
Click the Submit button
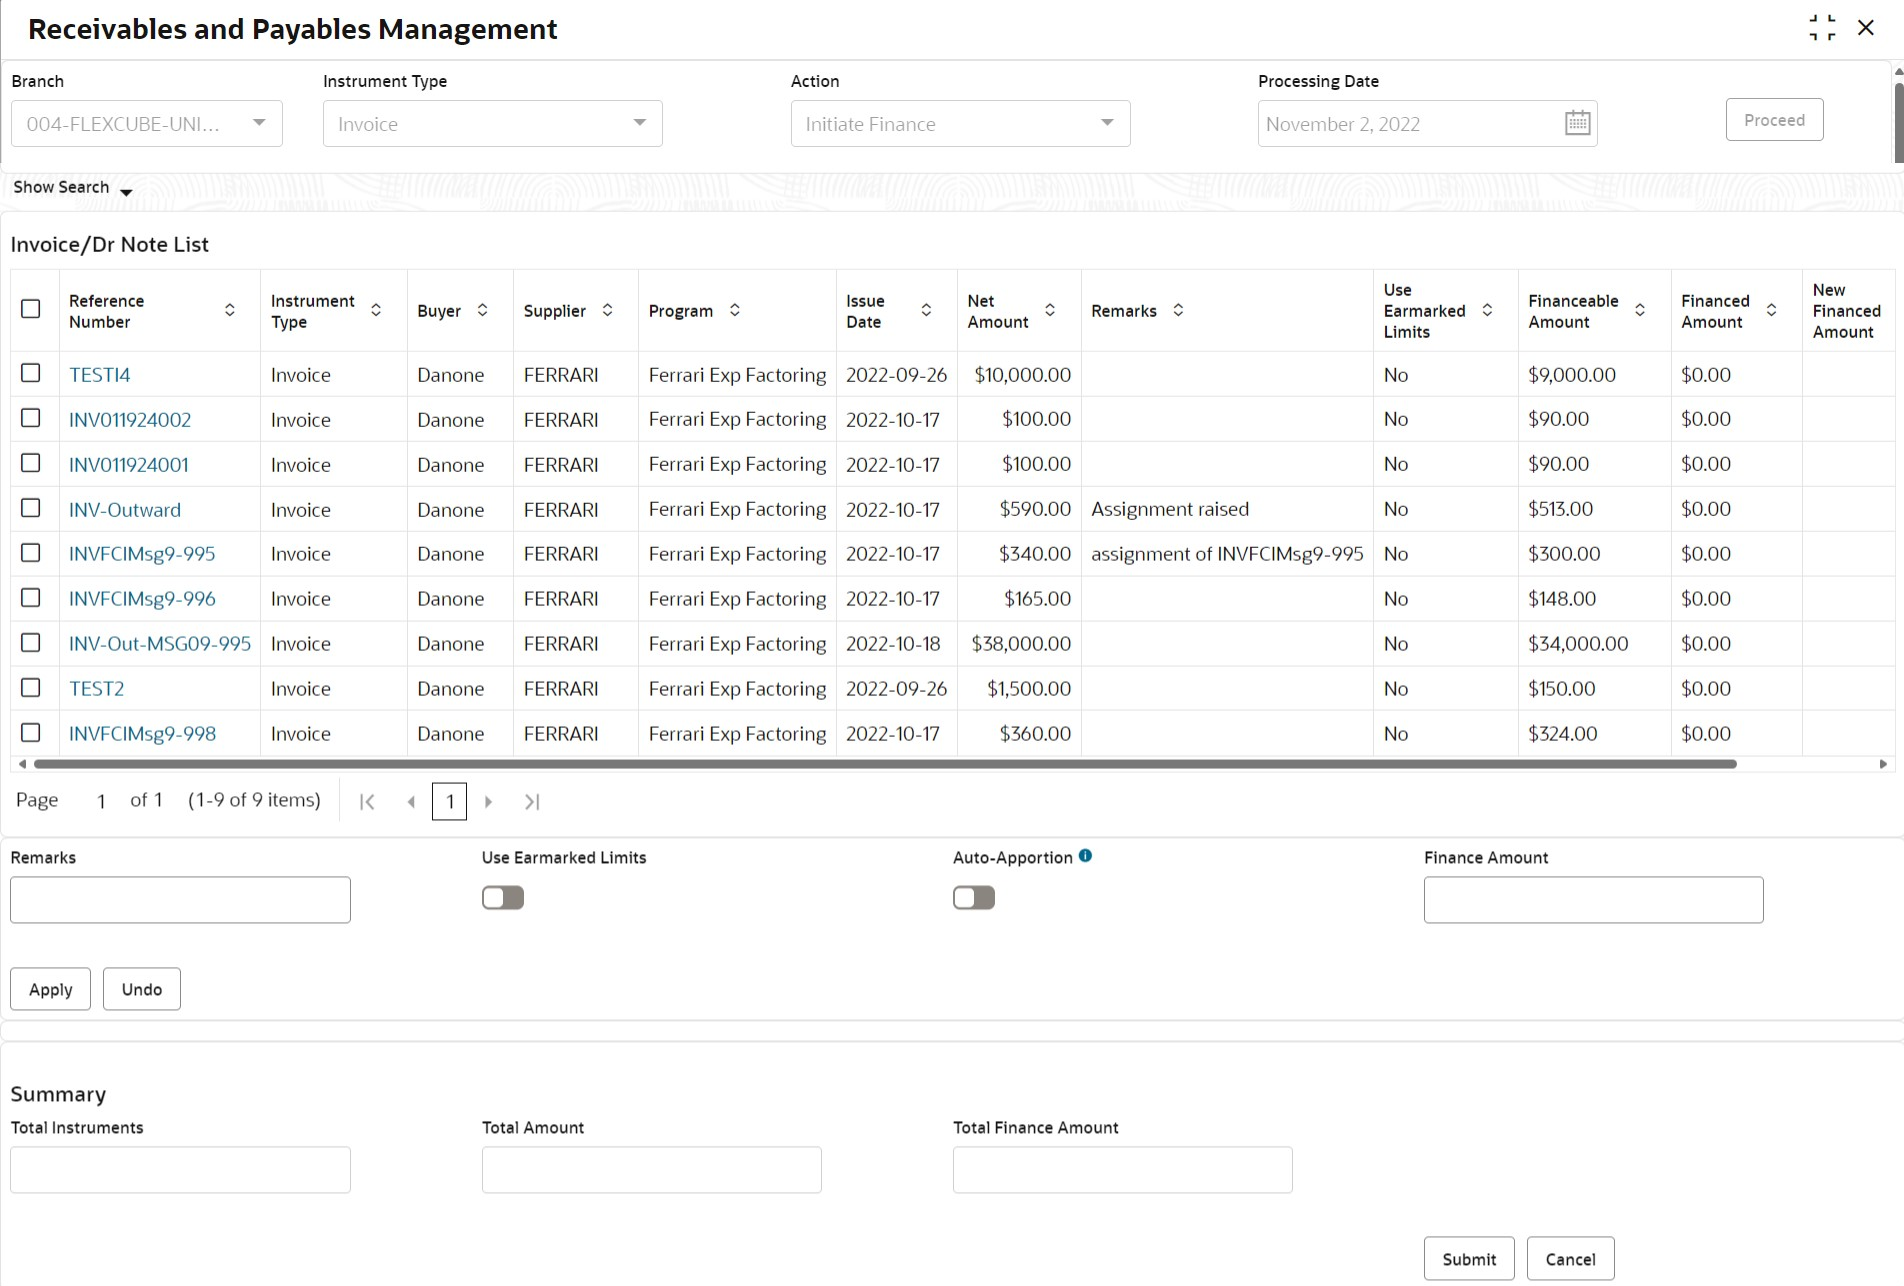[x=1468, y=1259]
